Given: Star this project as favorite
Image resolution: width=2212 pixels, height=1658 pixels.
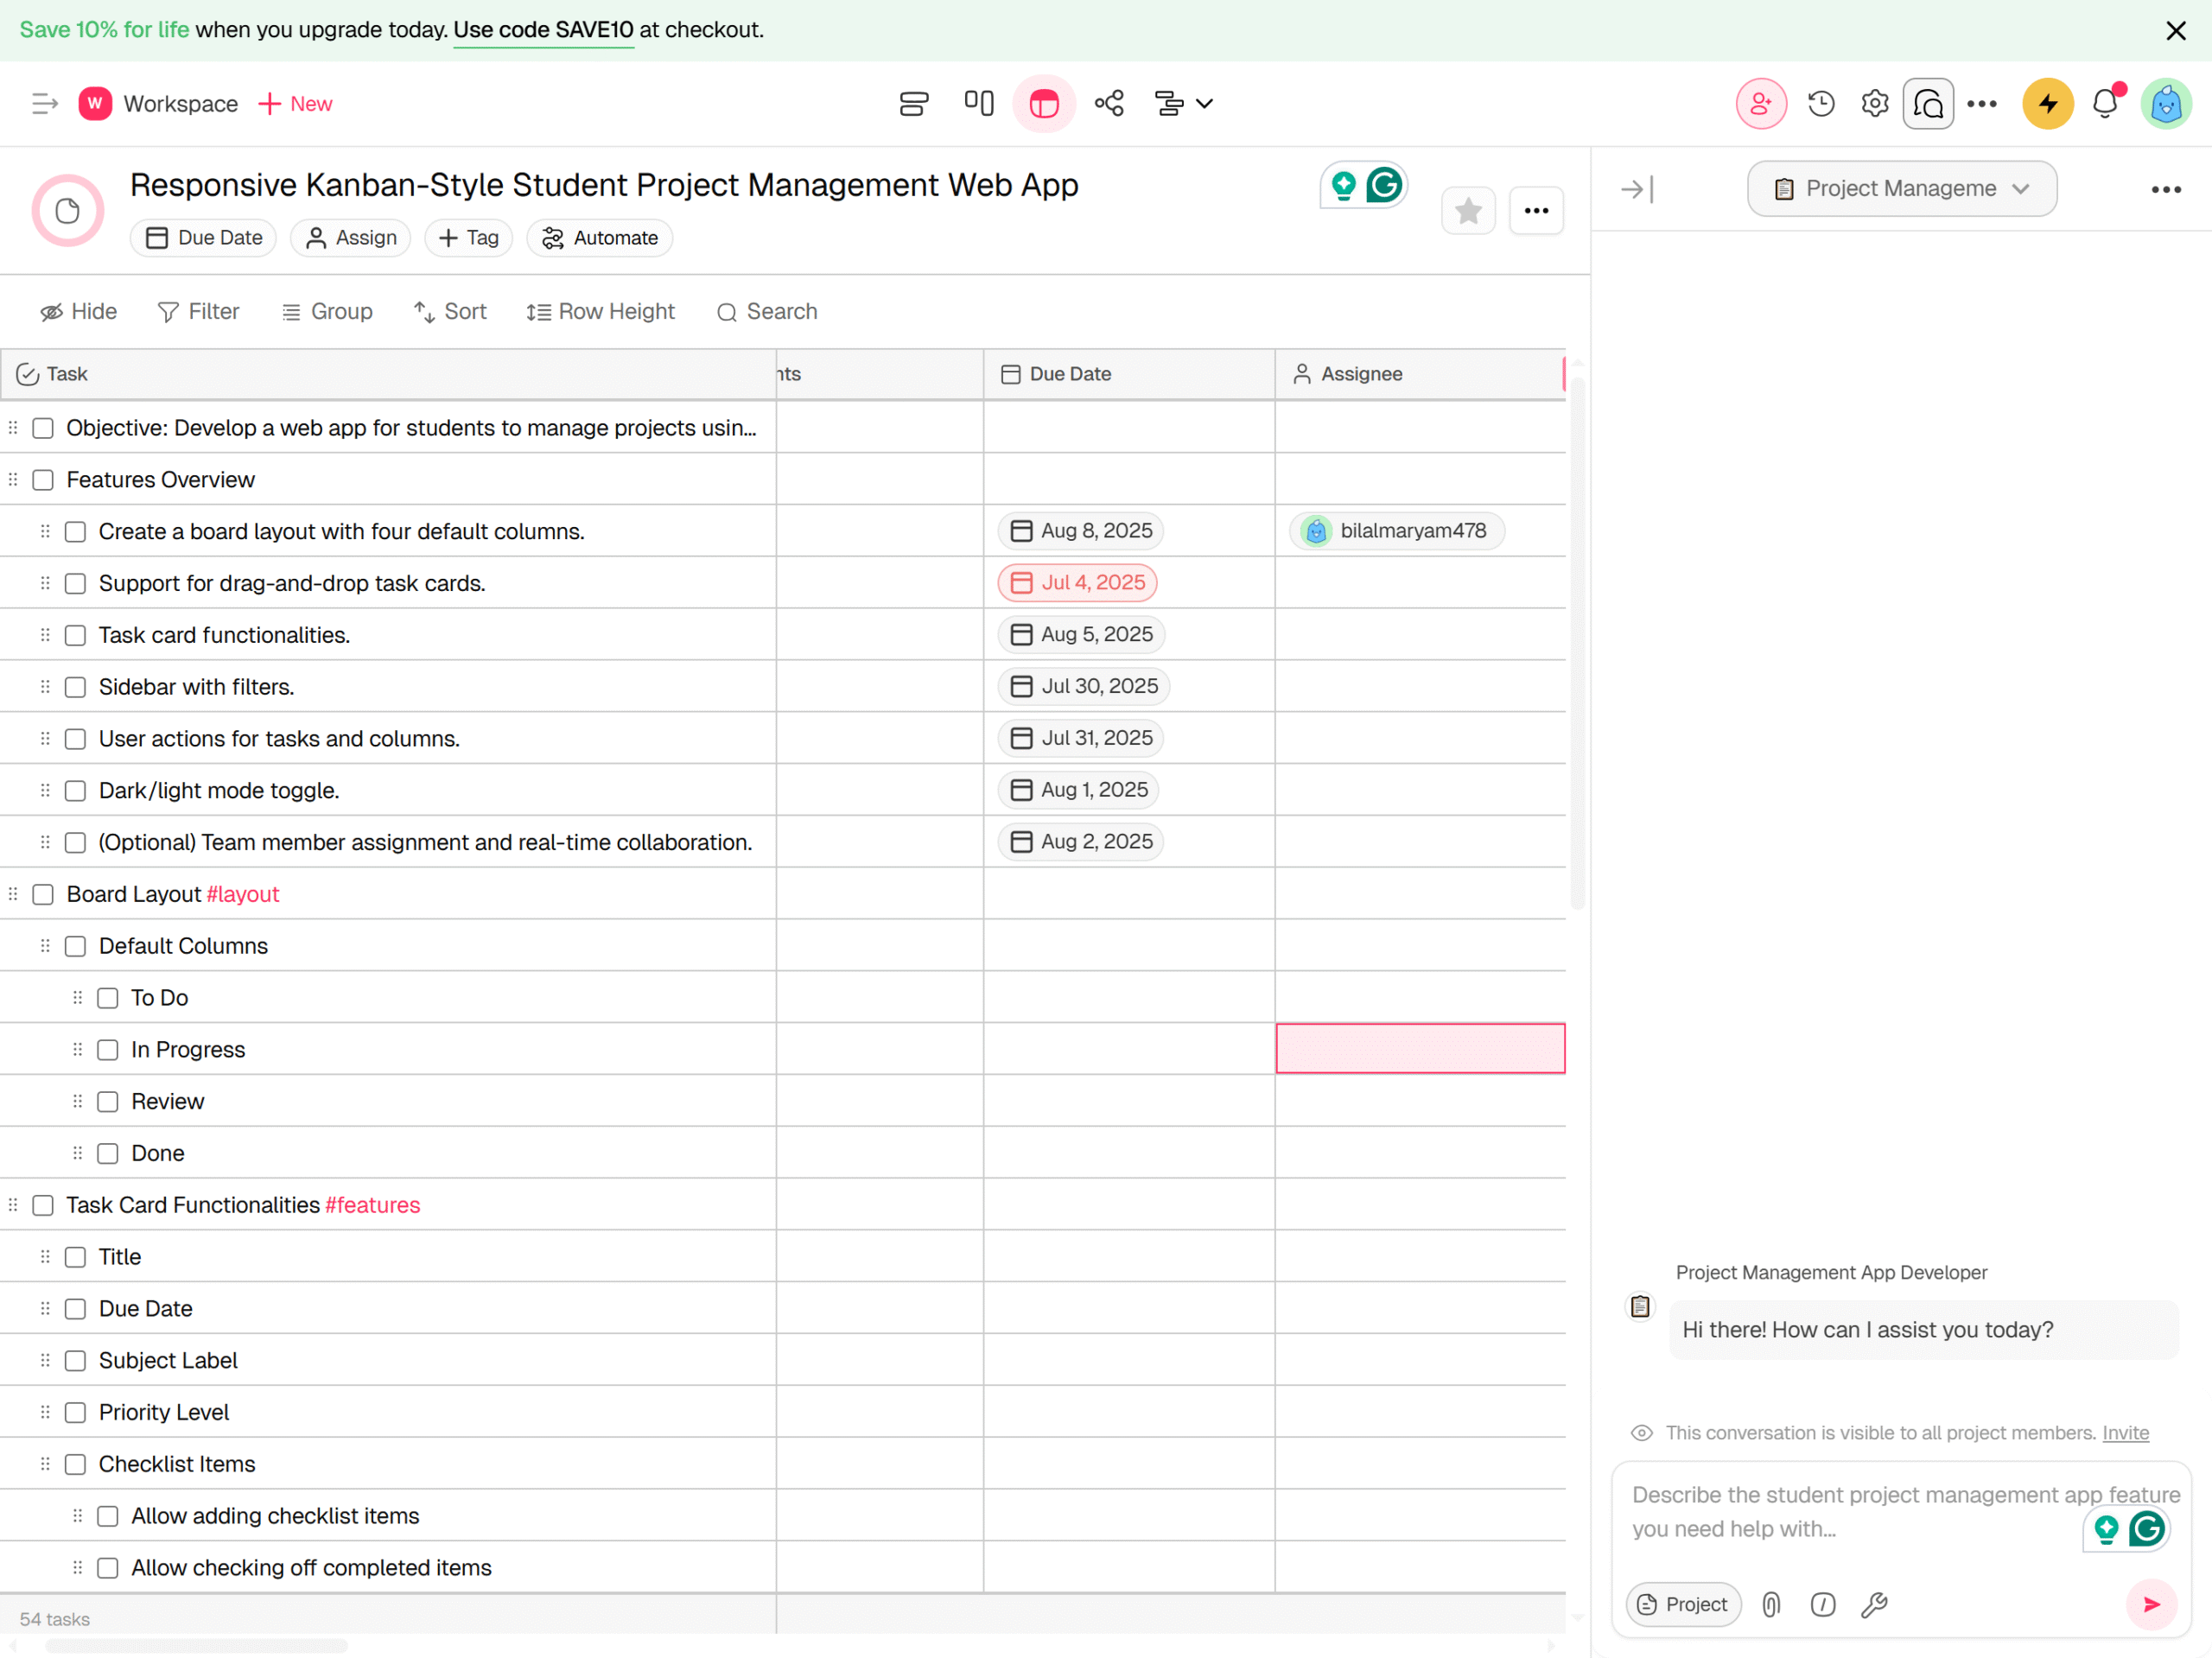Looking at the screenshot, I should [1467, 211].
